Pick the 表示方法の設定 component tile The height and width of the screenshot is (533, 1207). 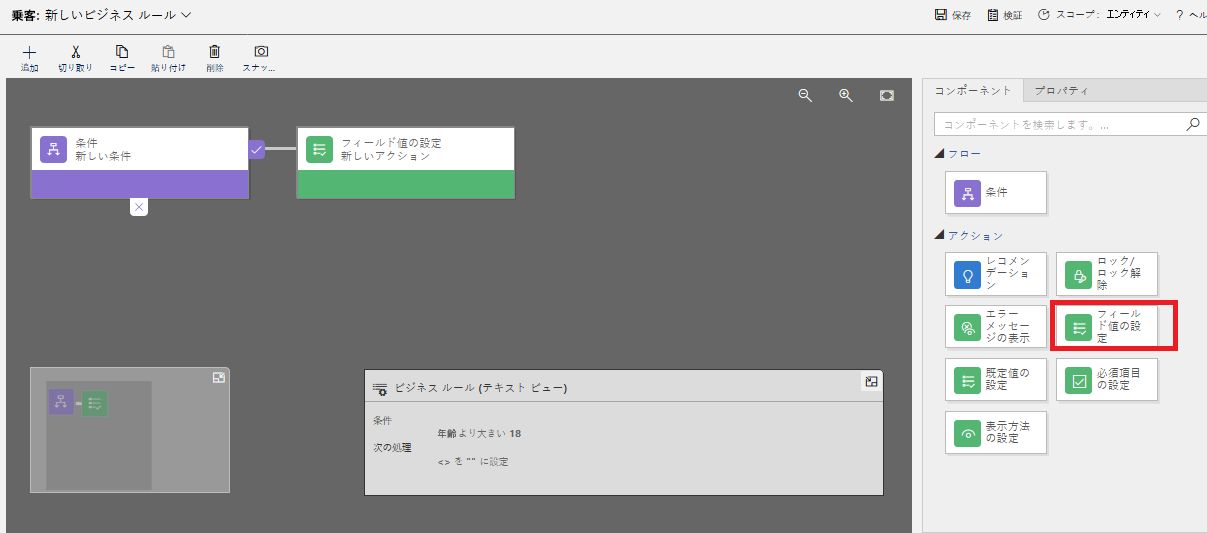click(996, 433)
